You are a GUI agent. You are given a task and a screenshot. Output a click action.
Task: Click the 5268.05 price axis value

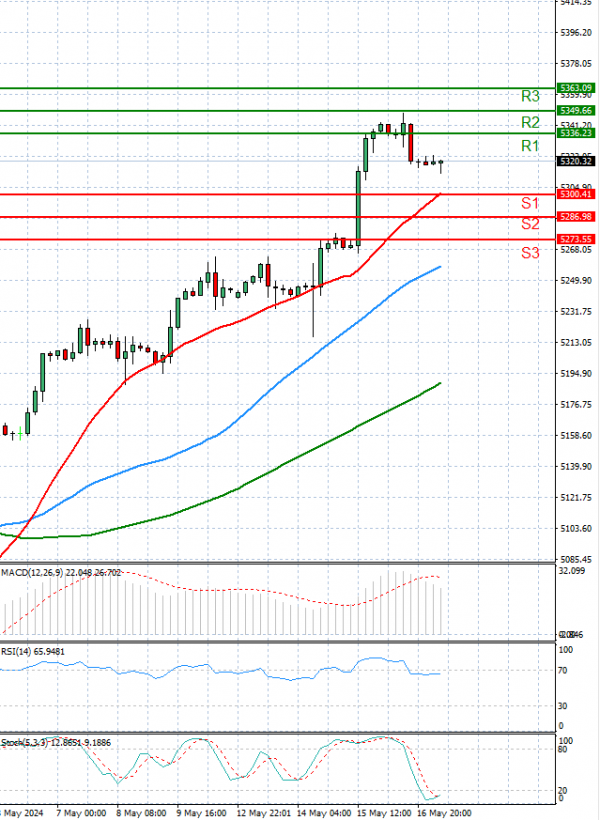click(576, 249)
